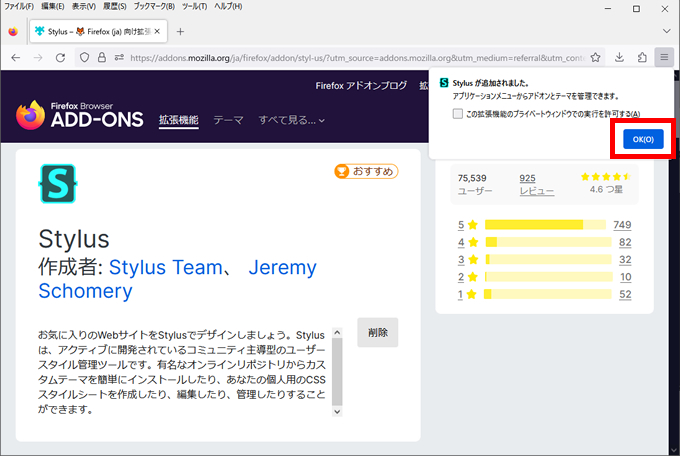Open the 925 レビュー link

536,184
